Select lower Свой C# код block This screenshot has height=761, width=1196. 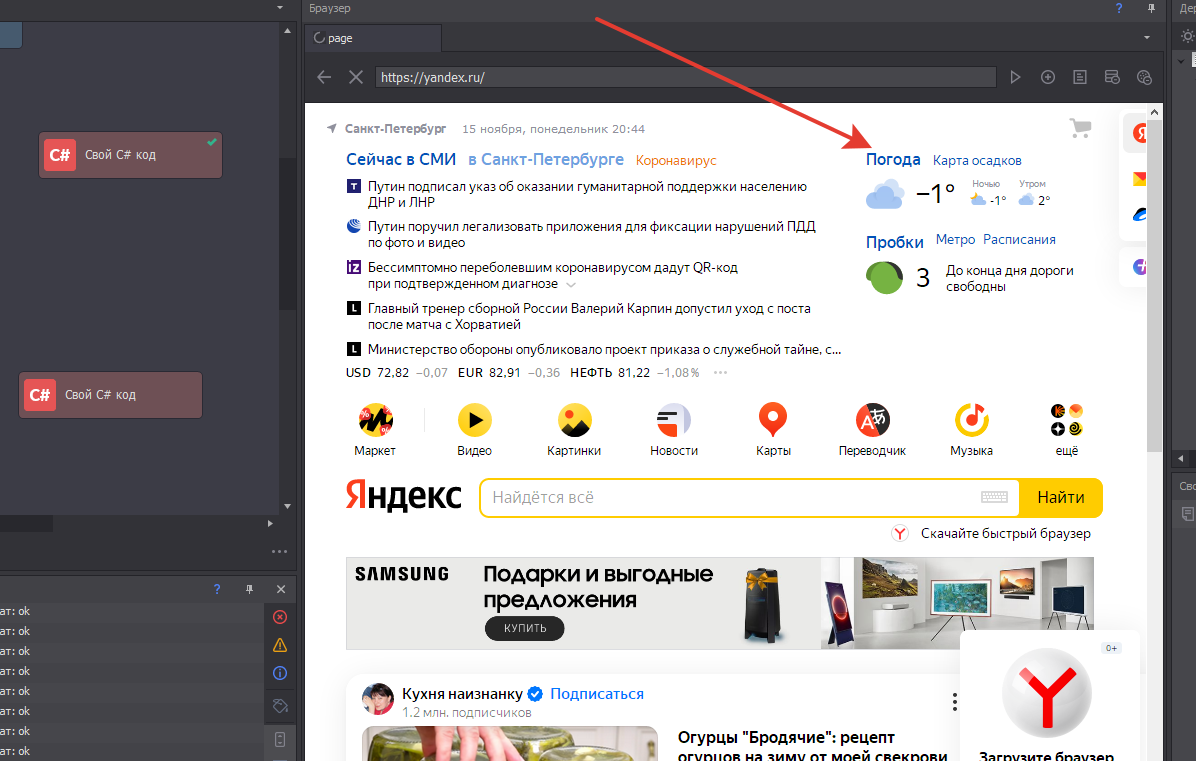[x=111, y=395]
